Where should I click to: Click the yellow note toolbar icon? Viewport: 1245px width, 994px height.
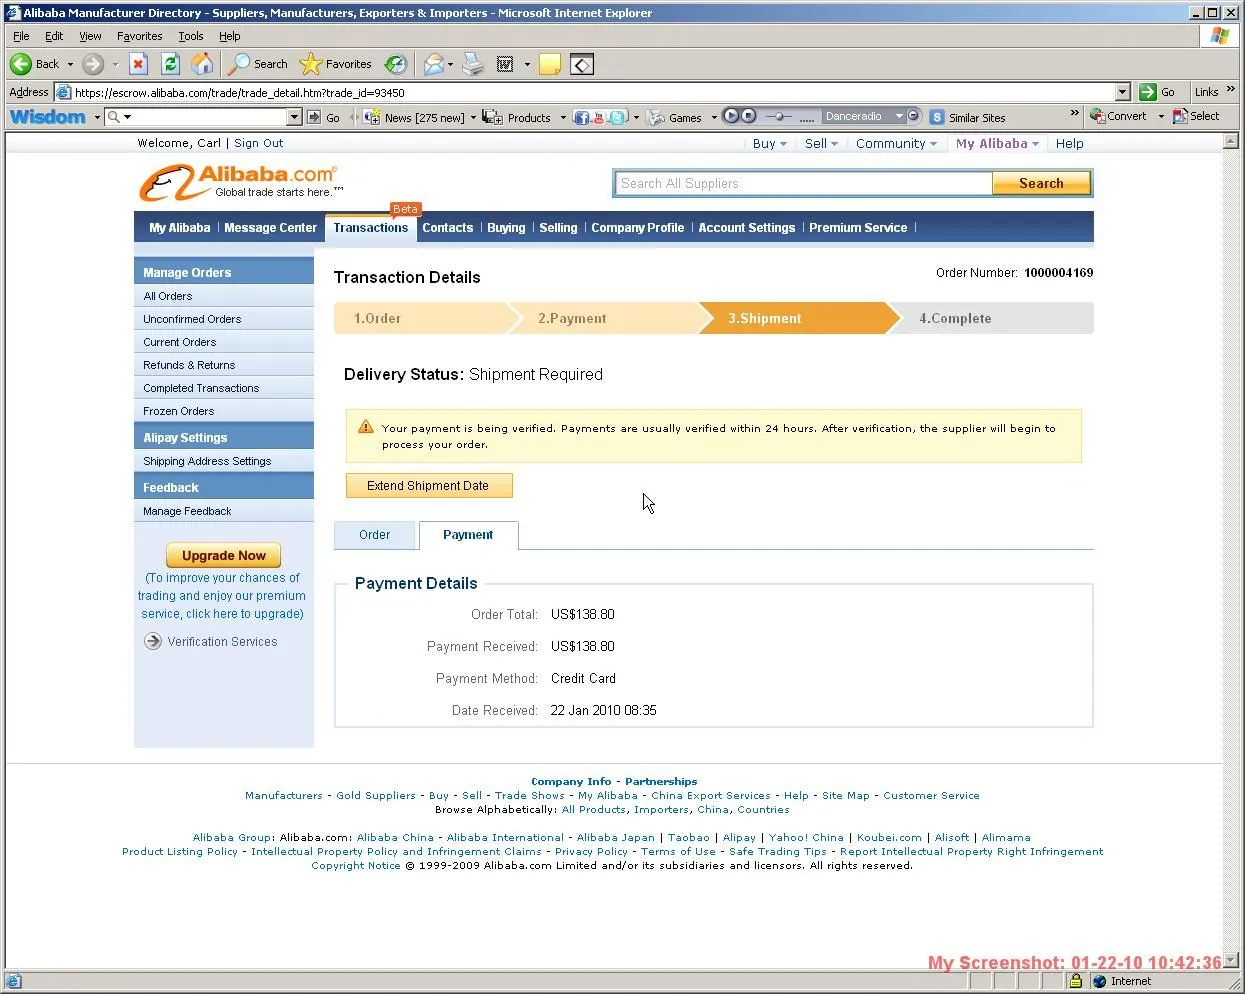pos(550,64)
